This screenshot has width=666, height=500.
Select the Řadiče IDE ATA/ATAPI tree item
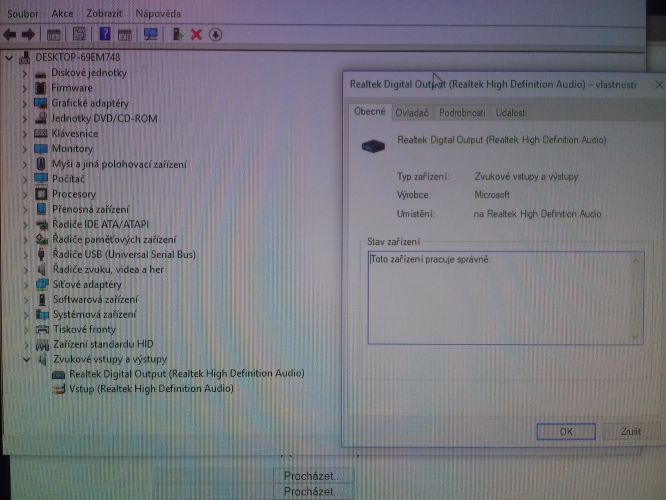100,224
